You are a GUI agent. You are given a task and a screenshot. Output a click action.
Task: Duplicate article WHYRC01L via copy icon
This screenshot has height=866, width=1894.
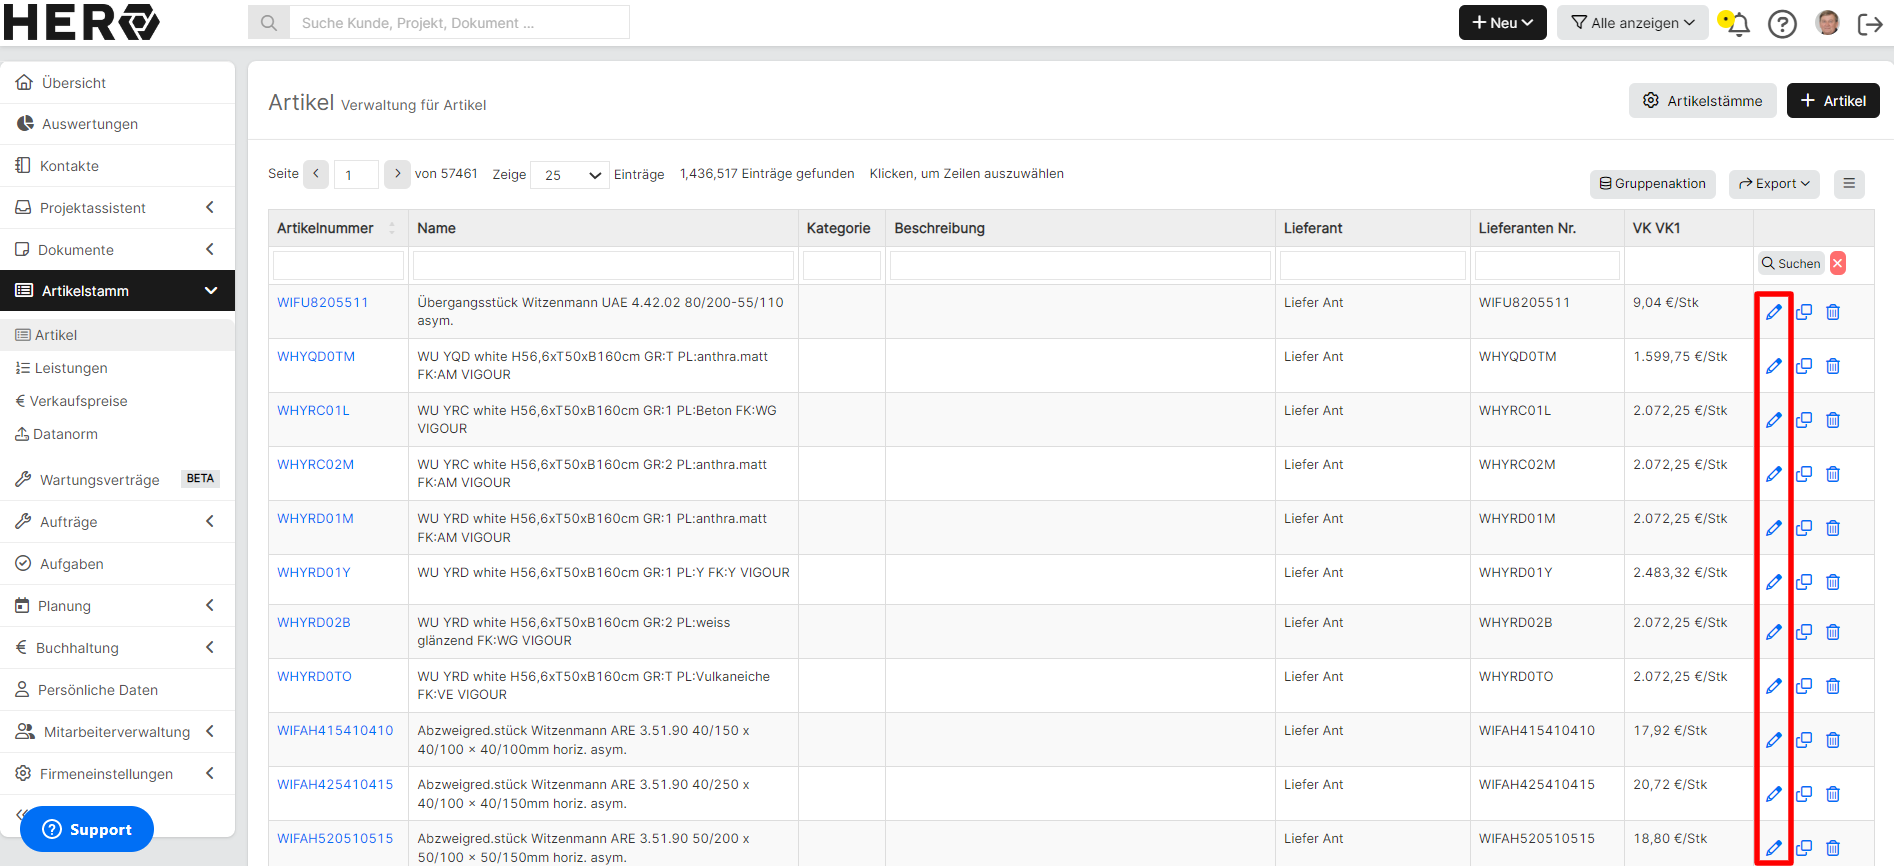[x=1804, y=420]
